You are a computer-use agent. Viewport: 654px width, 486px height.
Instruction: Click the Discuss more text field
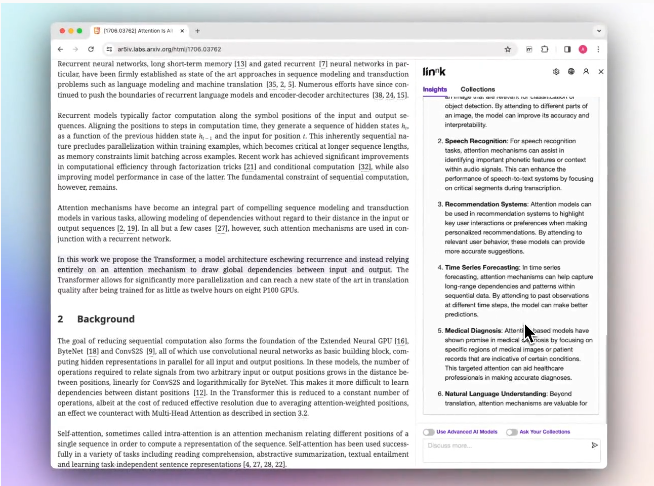pyautogui.click(x=500, y=445)
